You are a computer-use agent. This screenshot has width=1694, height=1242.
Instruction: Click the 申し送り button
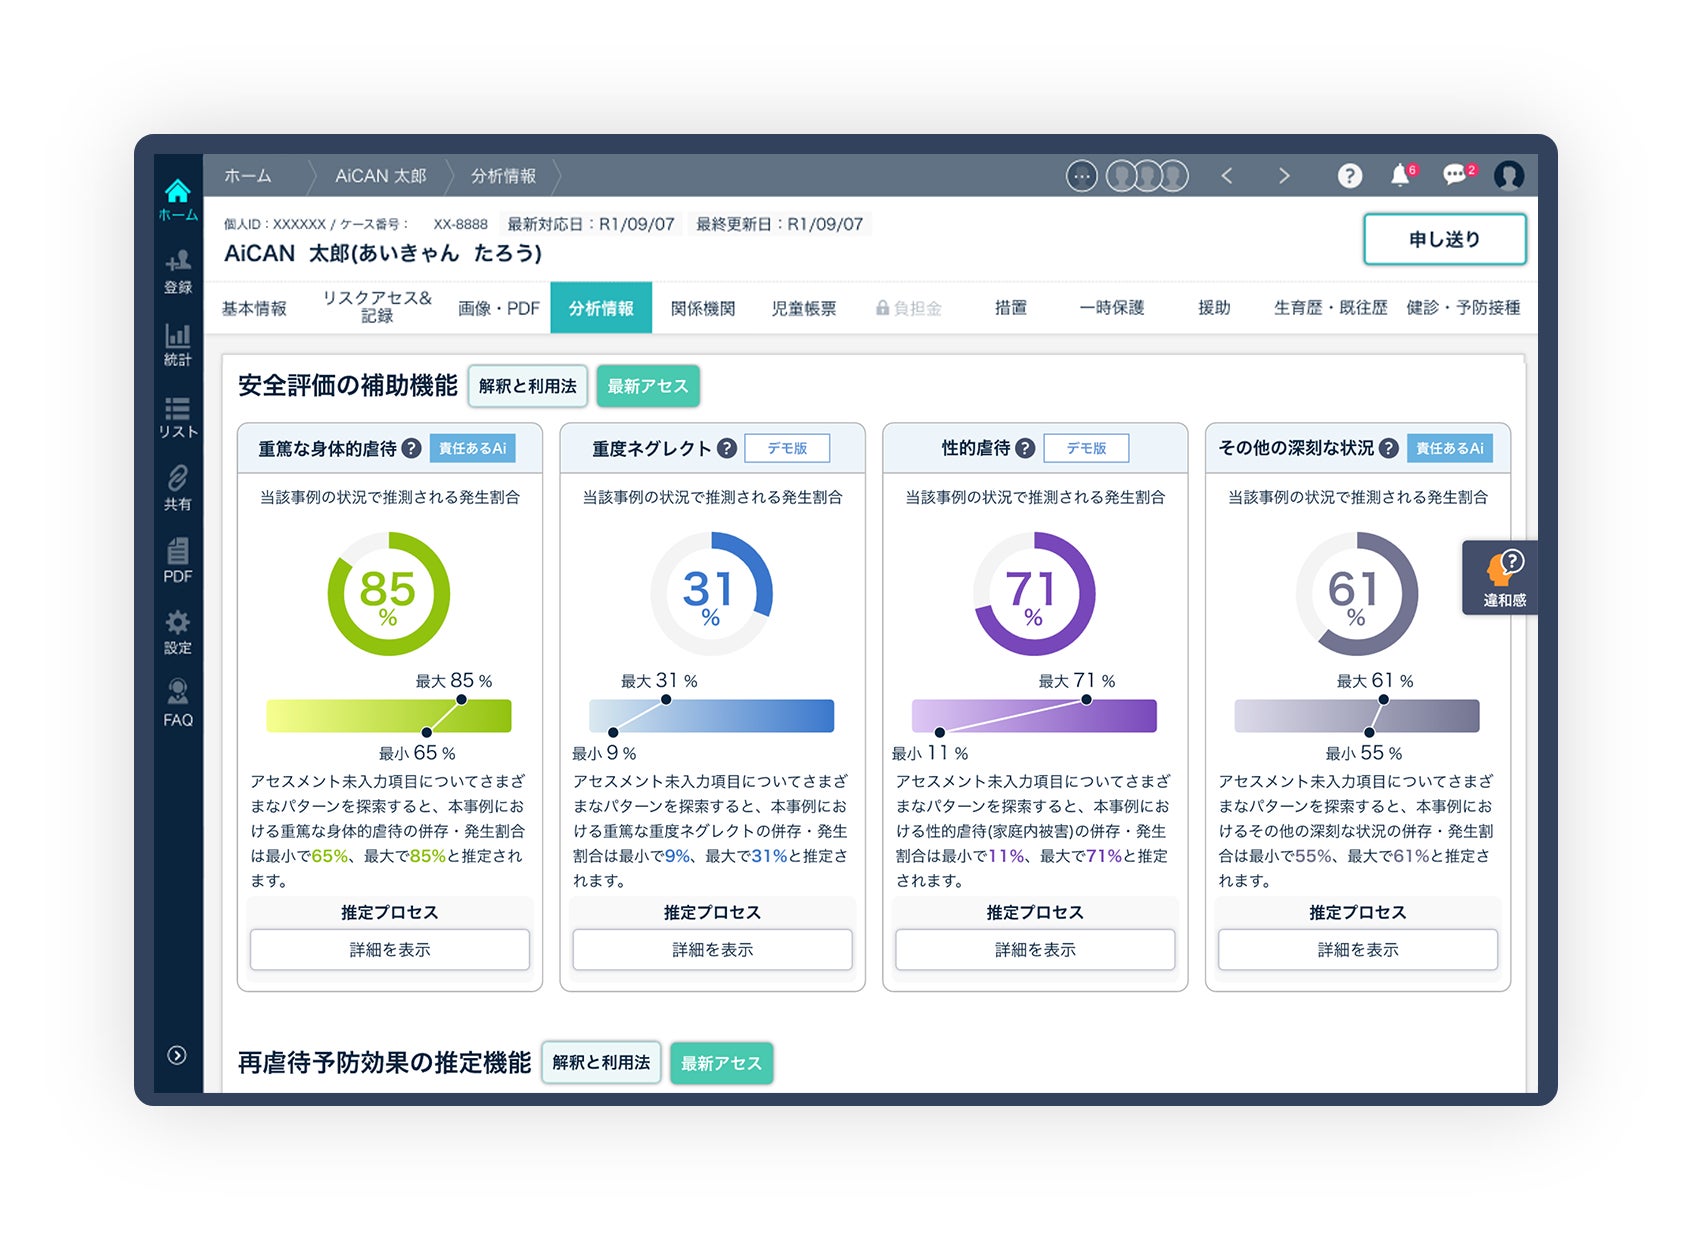(x=1445, y=239)
